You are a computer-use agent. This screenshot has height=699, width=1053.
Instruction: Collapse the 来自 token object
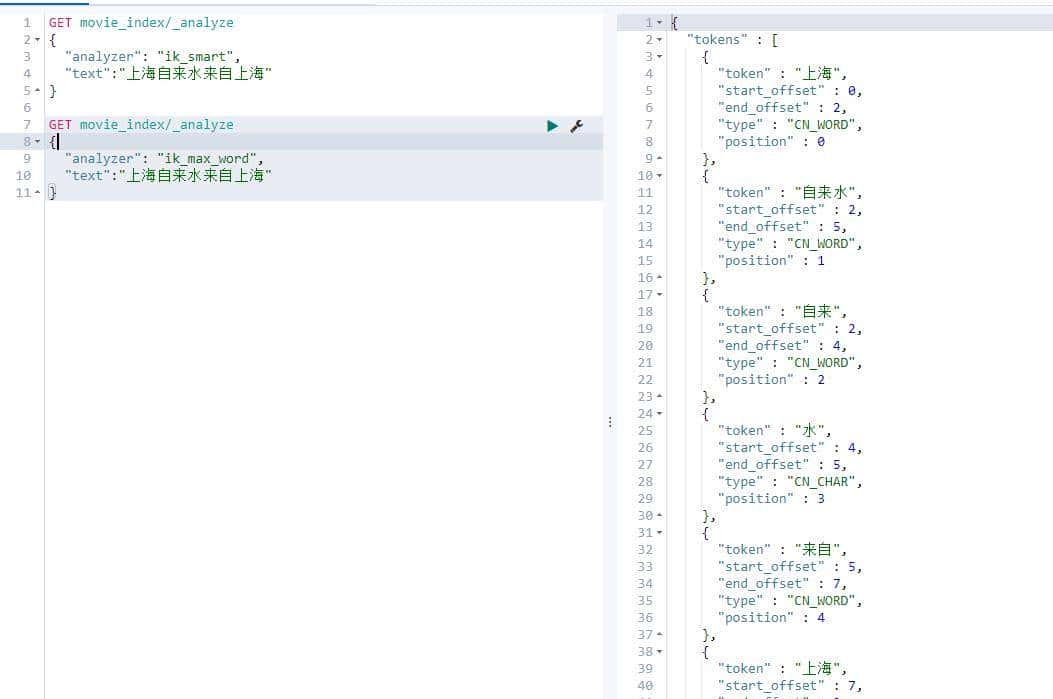[x=660, y=532]
